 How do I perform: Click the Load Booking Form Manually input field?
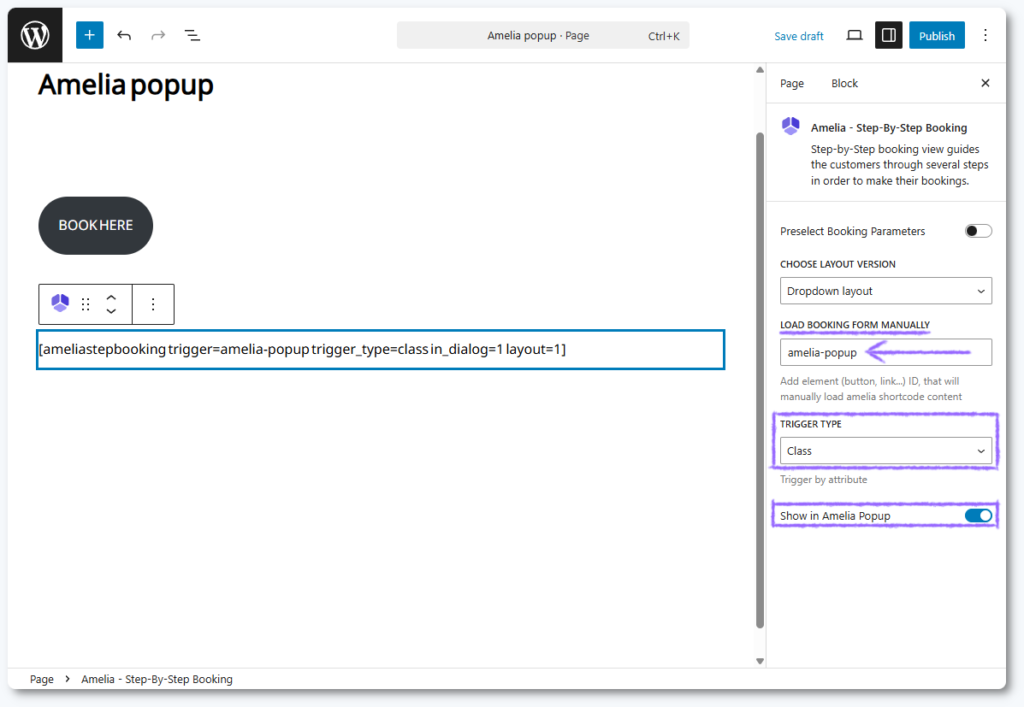[x=885, y=352]
